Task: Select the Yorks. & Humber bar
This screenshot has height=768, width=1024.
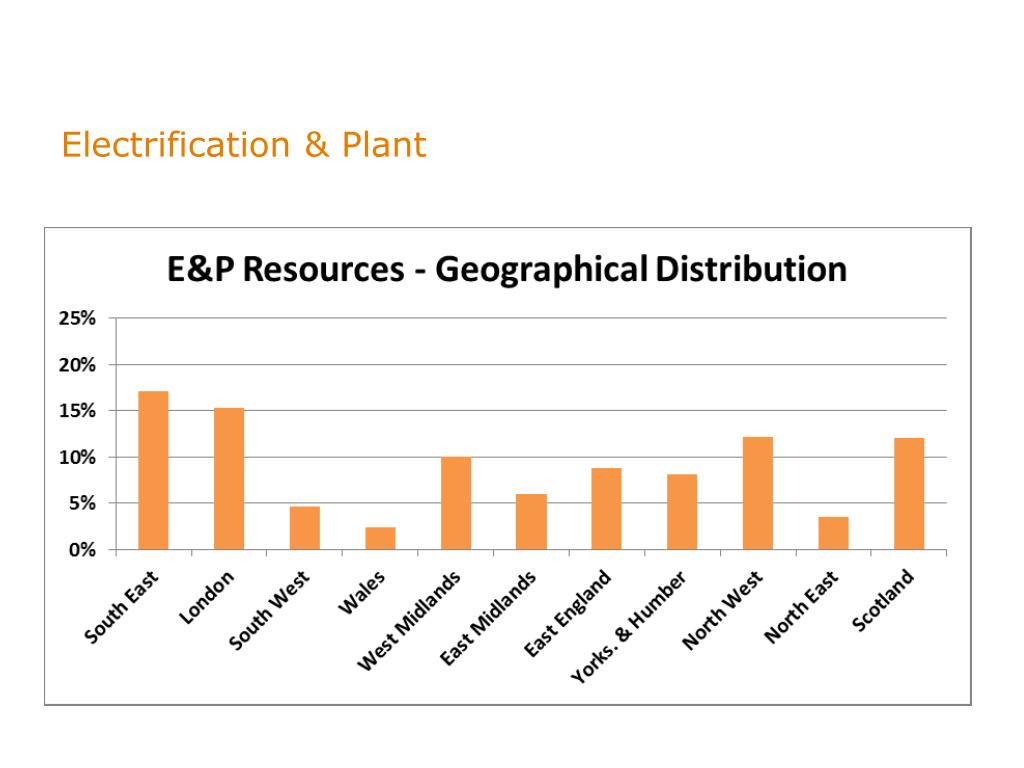Action: (682, 512)
